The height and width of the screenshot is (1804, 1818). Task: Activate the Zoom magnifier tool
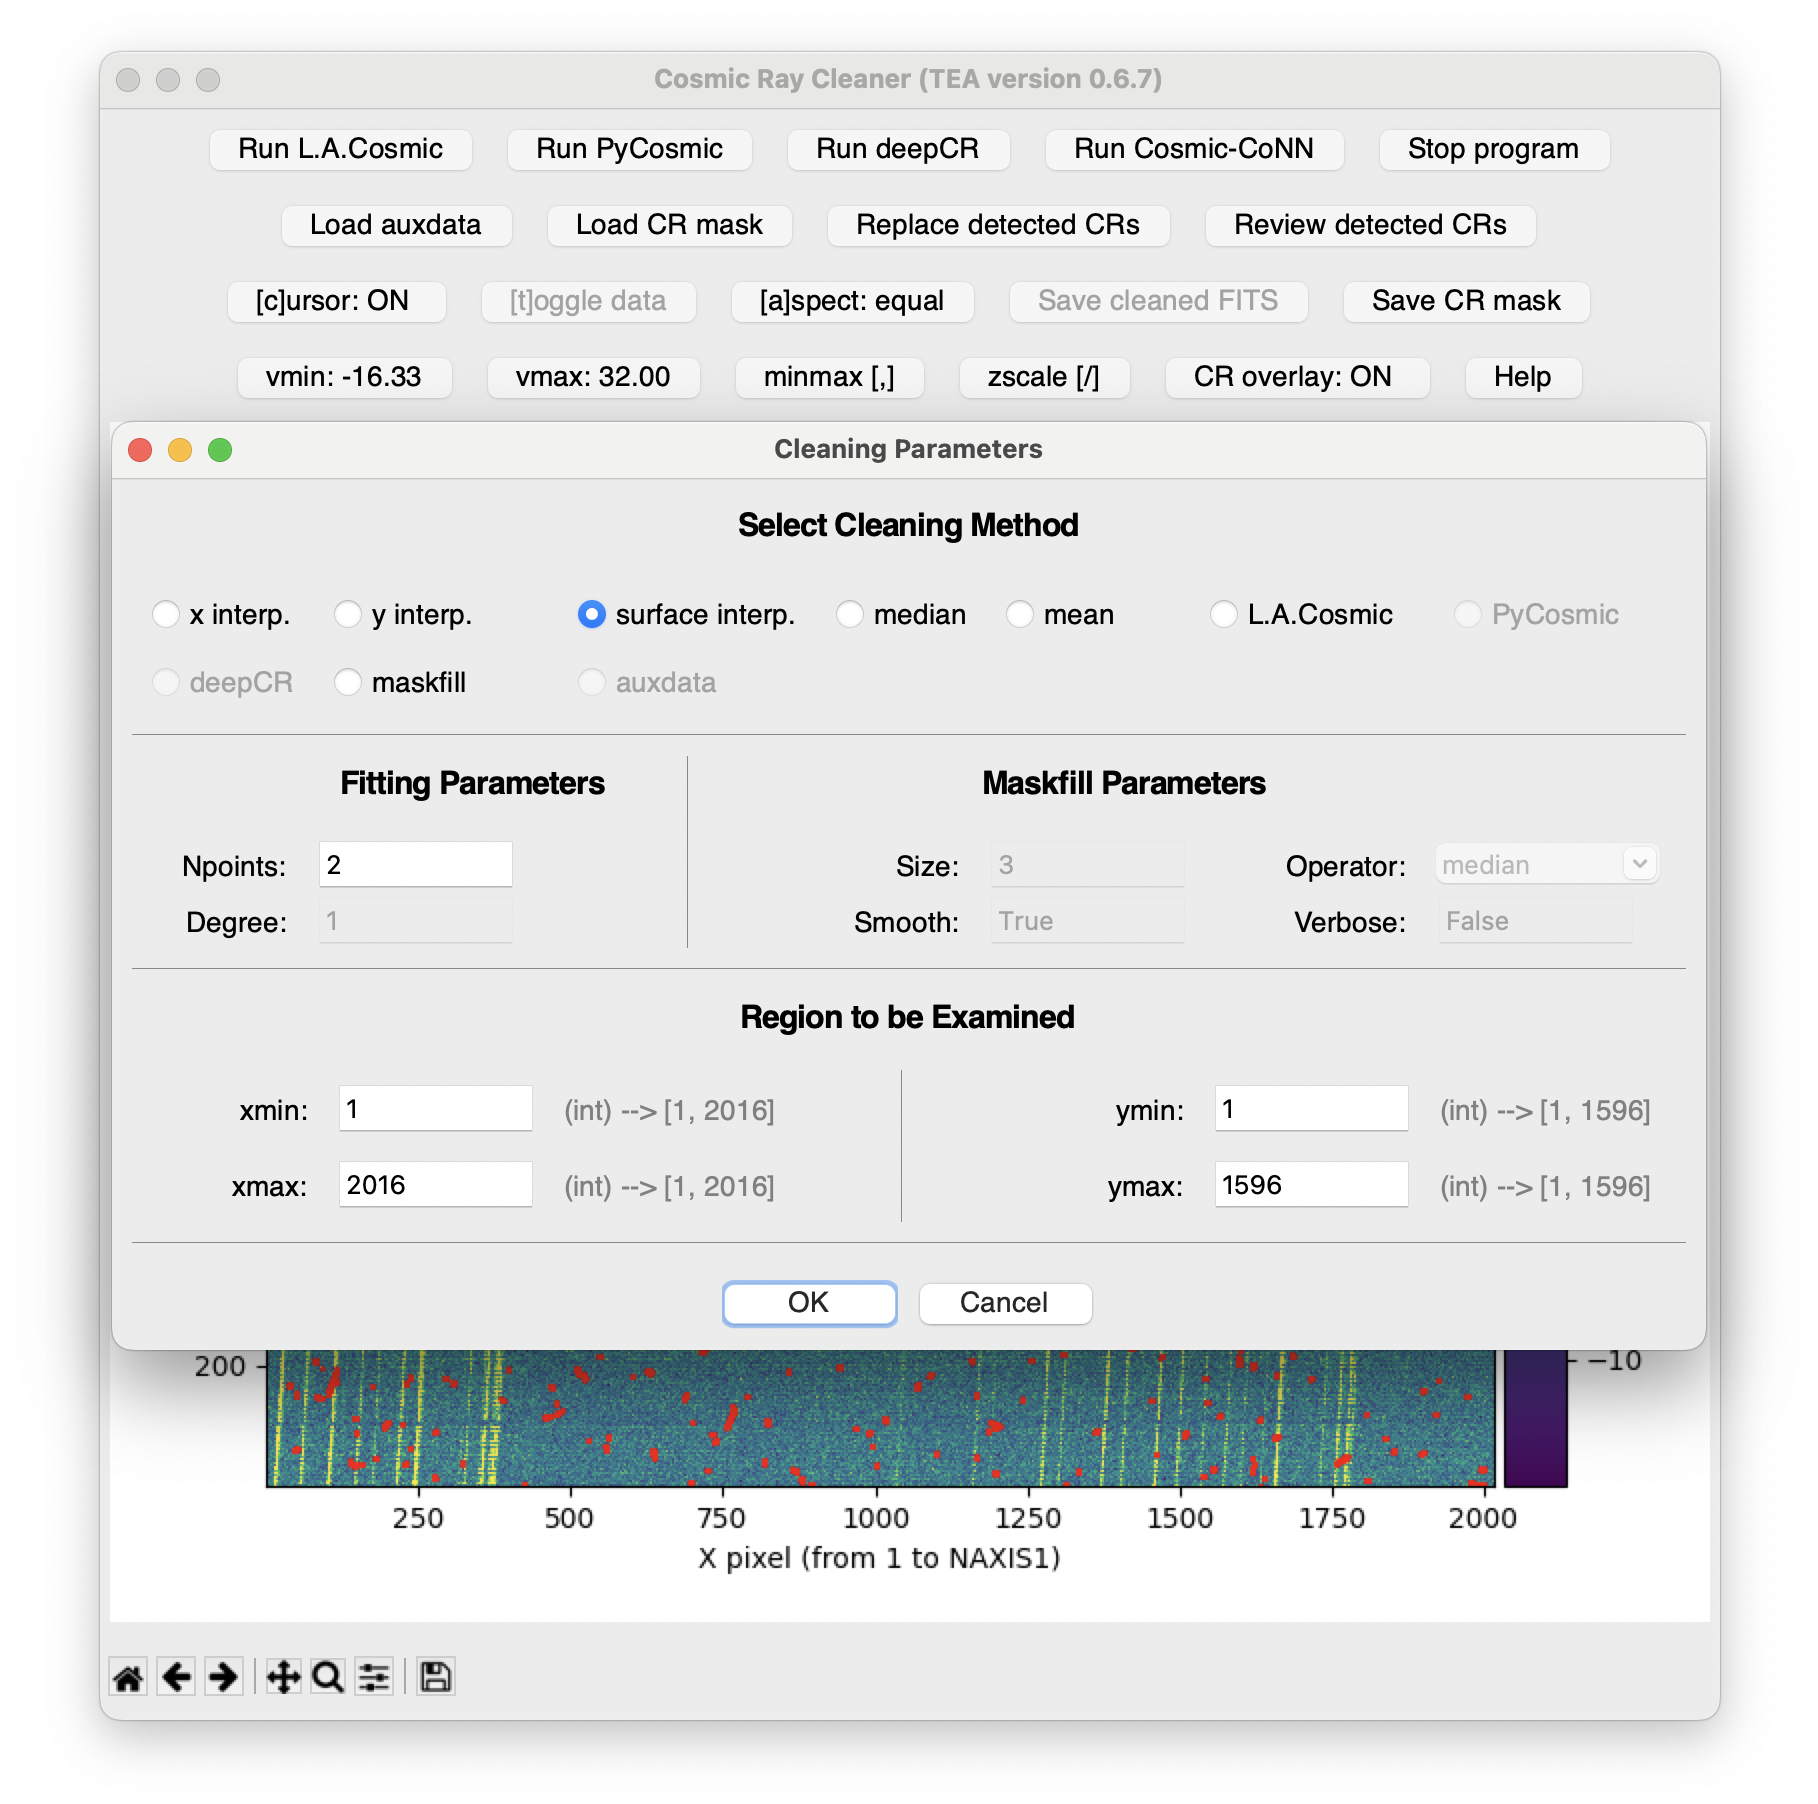[x=328, y=1677]
